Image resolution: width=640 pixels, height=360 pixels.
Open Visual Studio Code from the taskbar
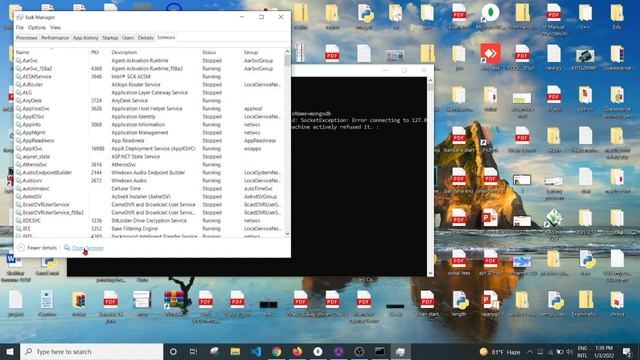(256, 351)
